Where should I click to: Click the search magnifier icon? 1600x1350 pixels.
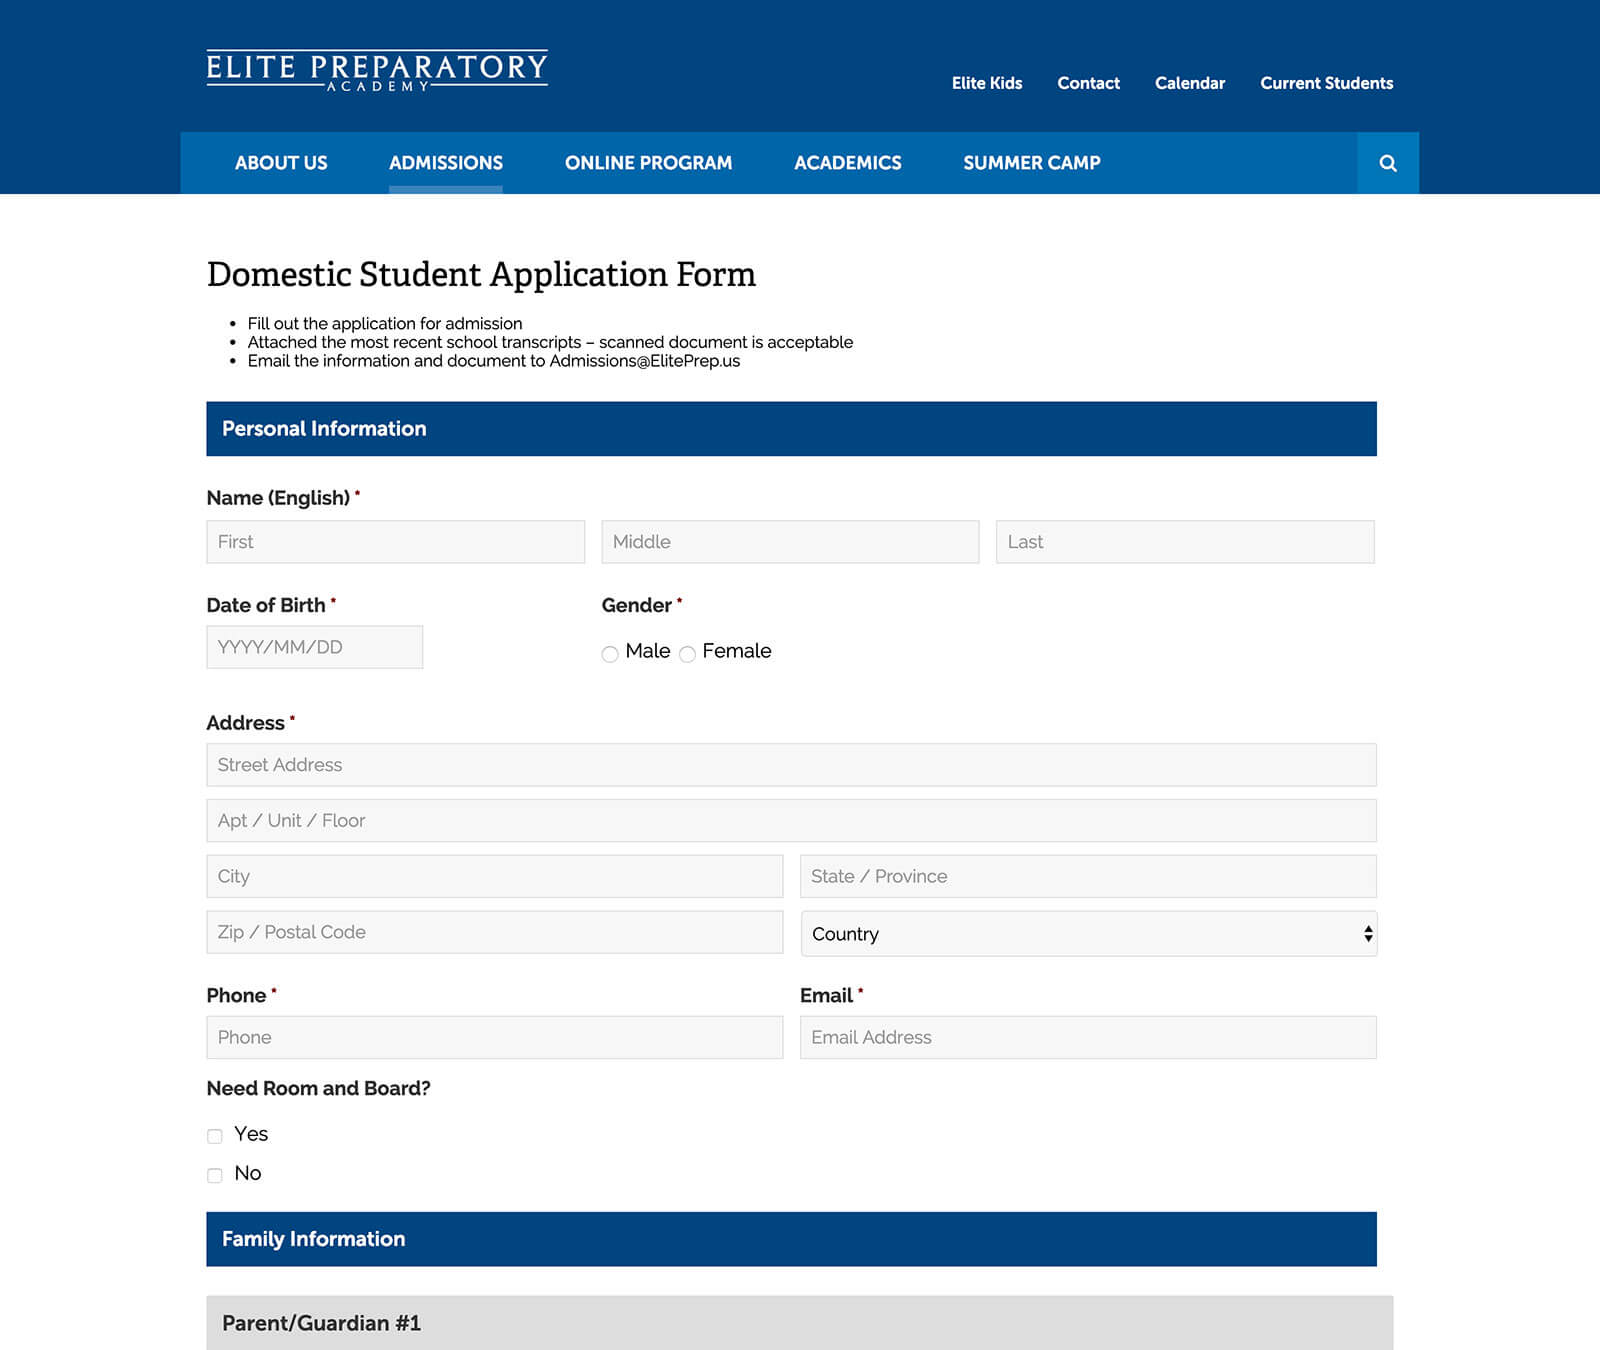[1387, 163]
